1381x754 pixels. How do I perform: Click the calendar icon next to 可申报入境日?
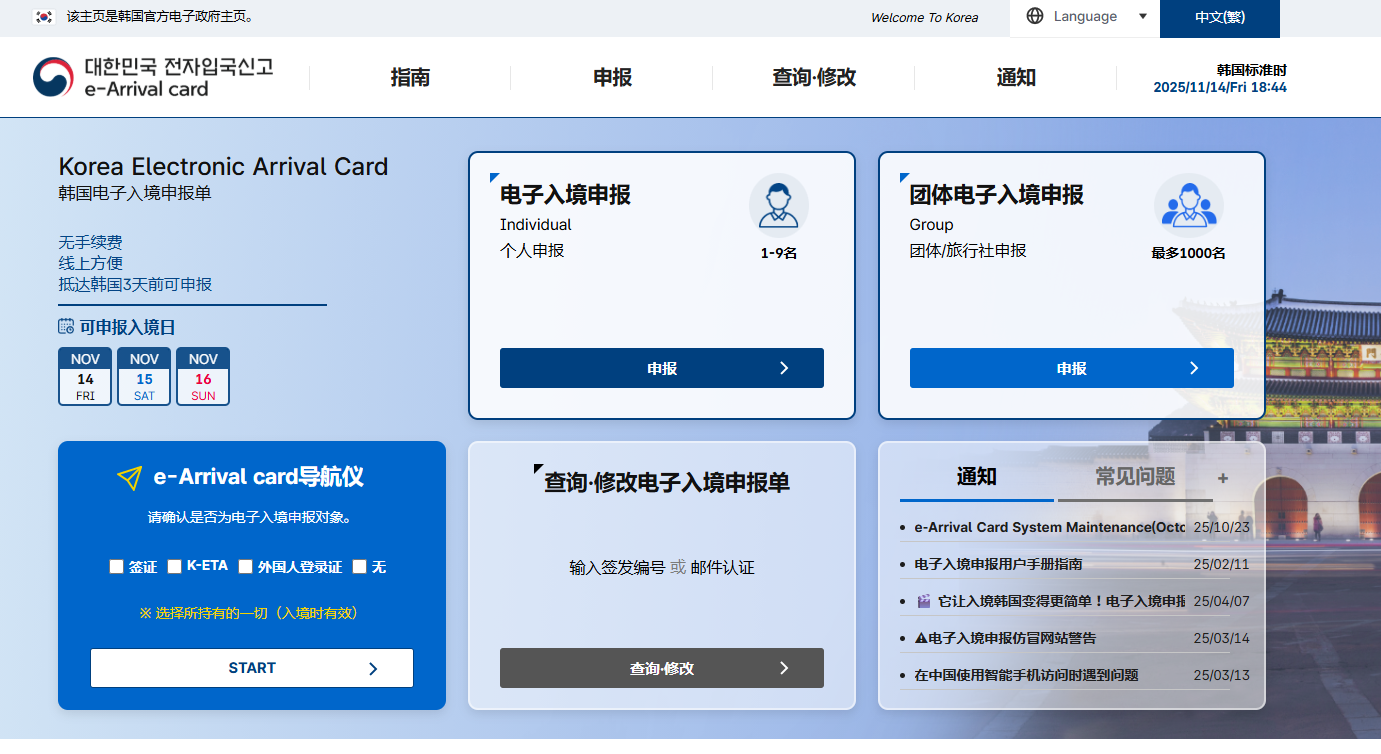(x=66, y=326)
